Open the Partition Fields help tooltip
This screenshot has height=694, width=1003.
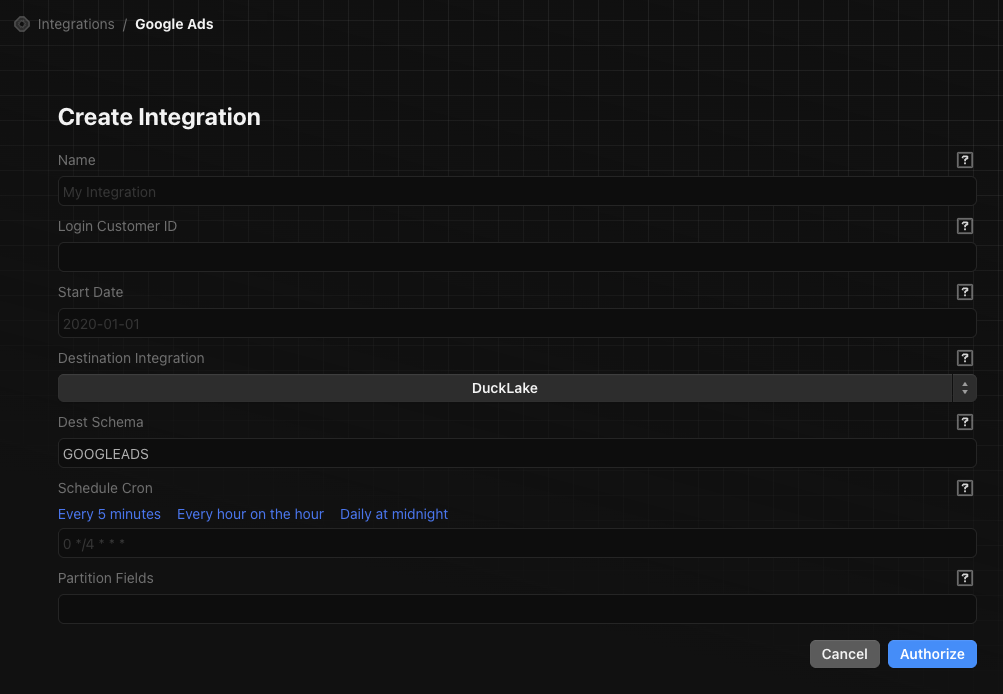pyautogui.click(x=964, y=578)
